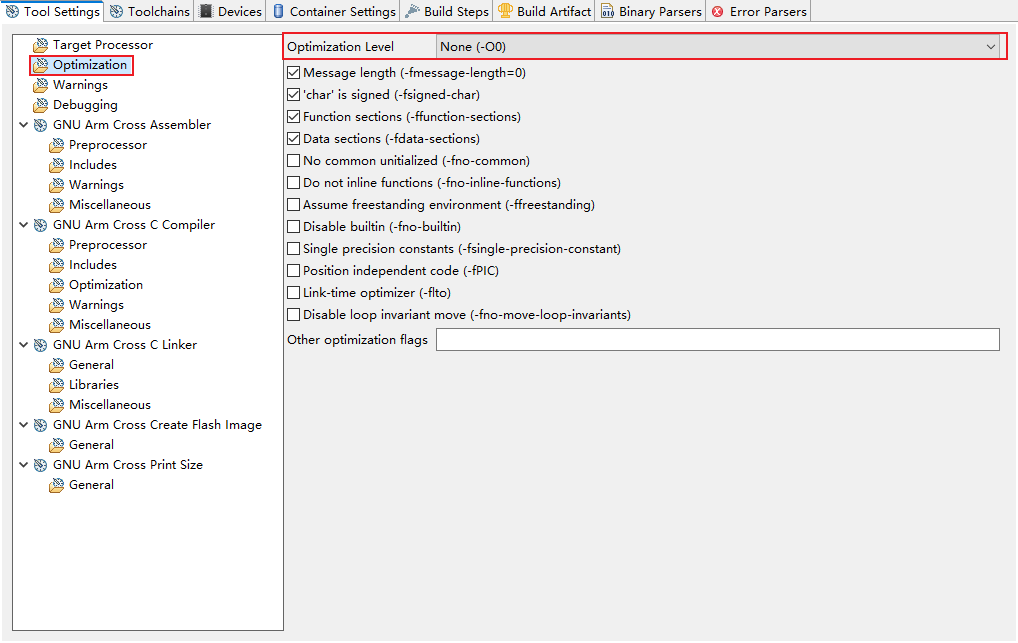
Task: Select Debugging in the settings tree
Action: [x=85, y=105]
